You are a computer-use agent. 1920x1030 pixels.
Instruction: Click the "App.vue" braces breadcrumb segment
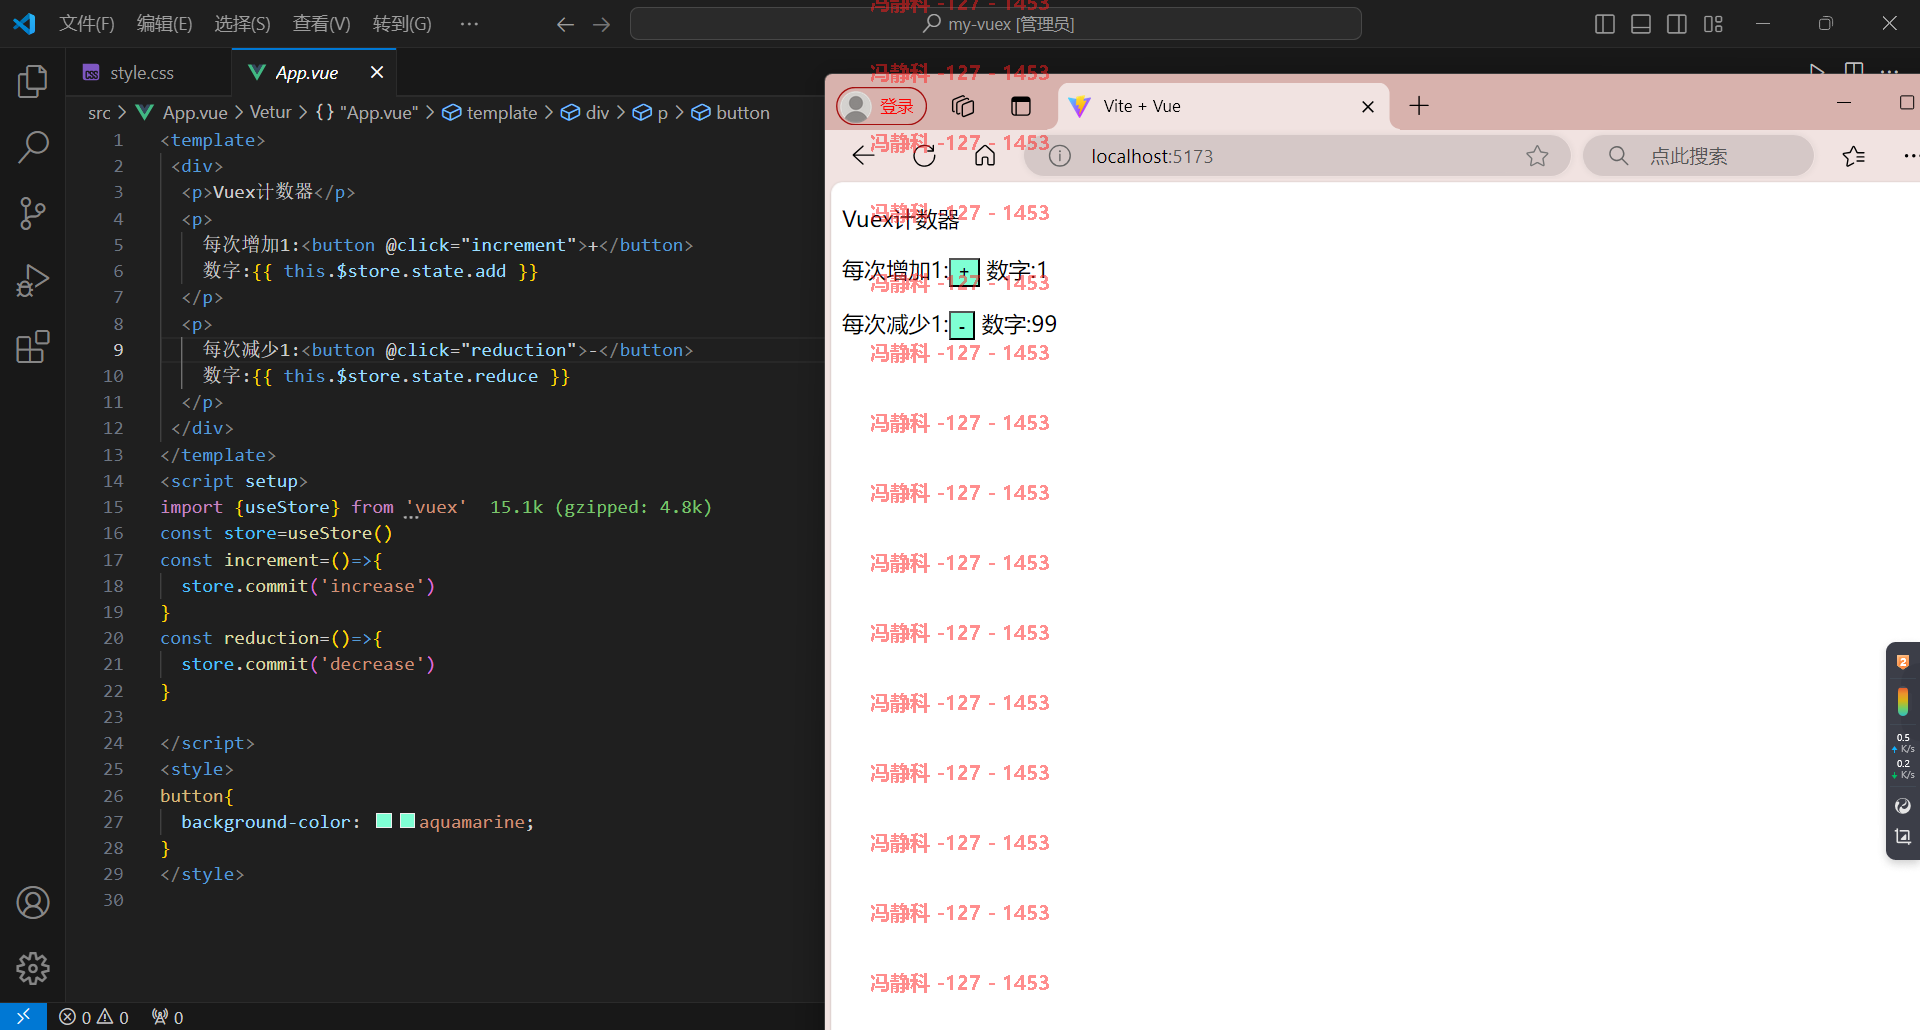point(367,113)
